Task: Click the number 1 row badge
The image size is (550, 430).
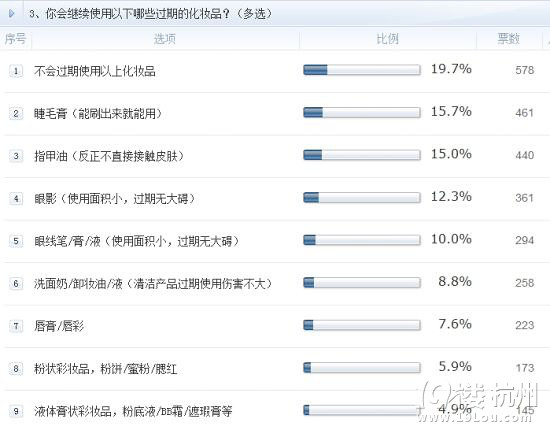Action: [x=16, y=71]
